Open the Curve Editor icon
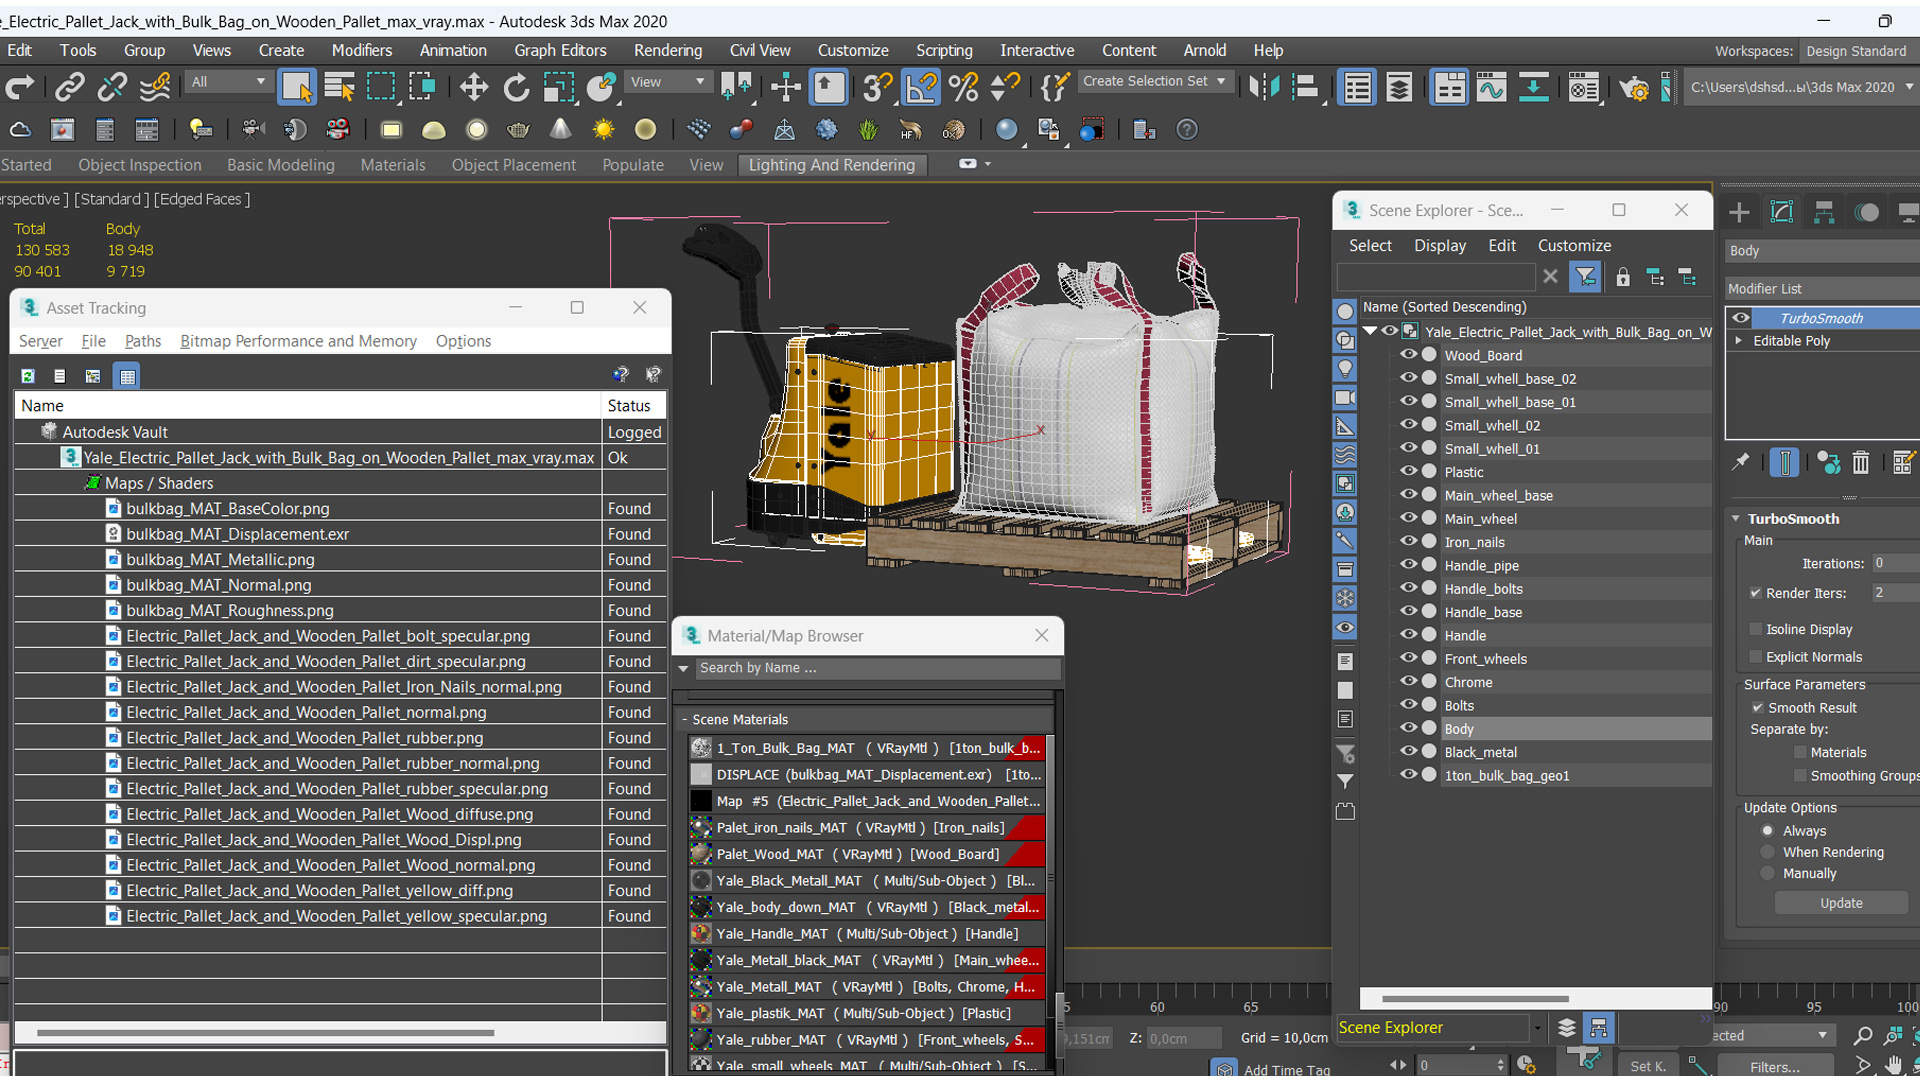The image size is (1920, 1080). 1491,88
